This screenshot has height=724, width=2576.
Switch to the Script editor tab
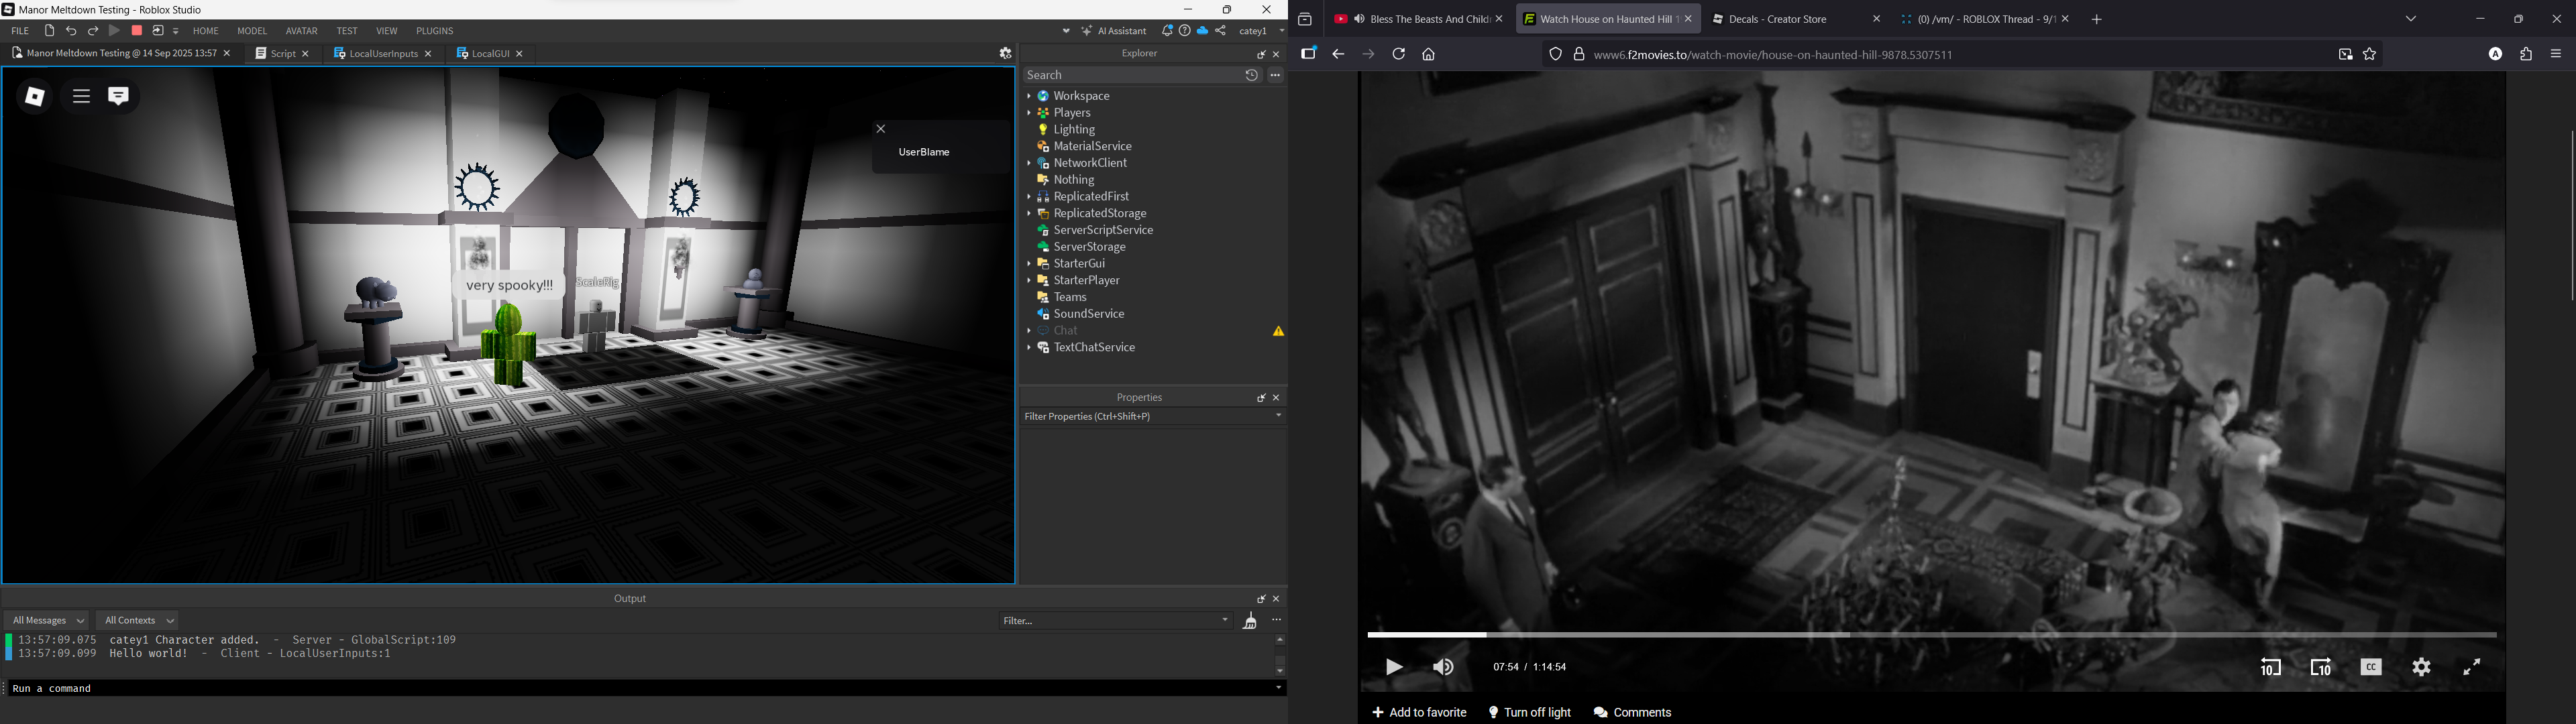[x=282, y=54]
